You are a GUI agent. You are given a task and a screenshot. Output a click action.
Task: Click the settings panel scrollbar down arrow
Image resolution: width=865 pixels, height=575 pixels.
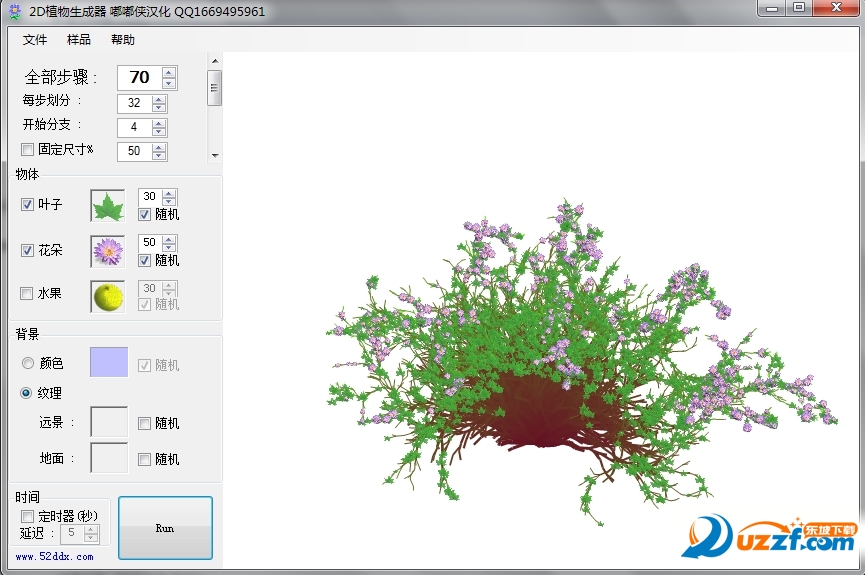coord(215,156)
